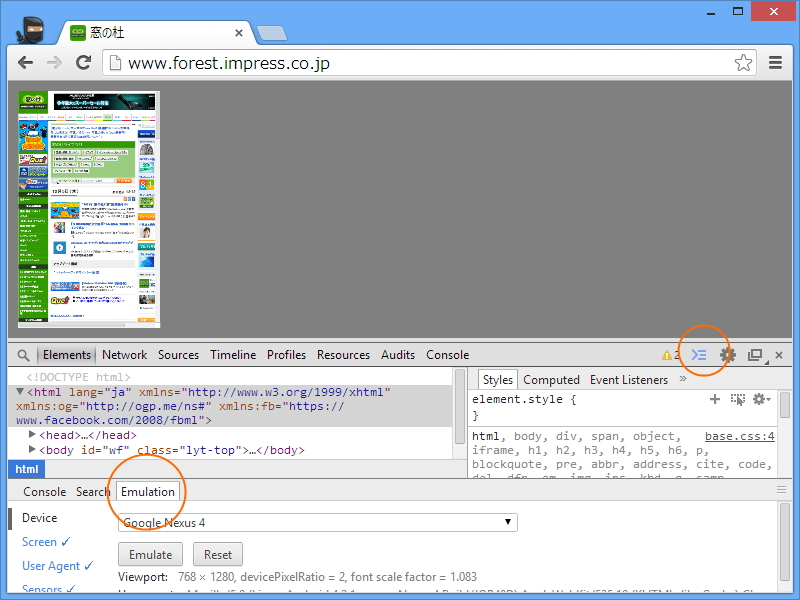Image resolution: width=800 pixels, height=600 pixels.
Task: Open the User Agent emulation section
Action: (58, 566)
